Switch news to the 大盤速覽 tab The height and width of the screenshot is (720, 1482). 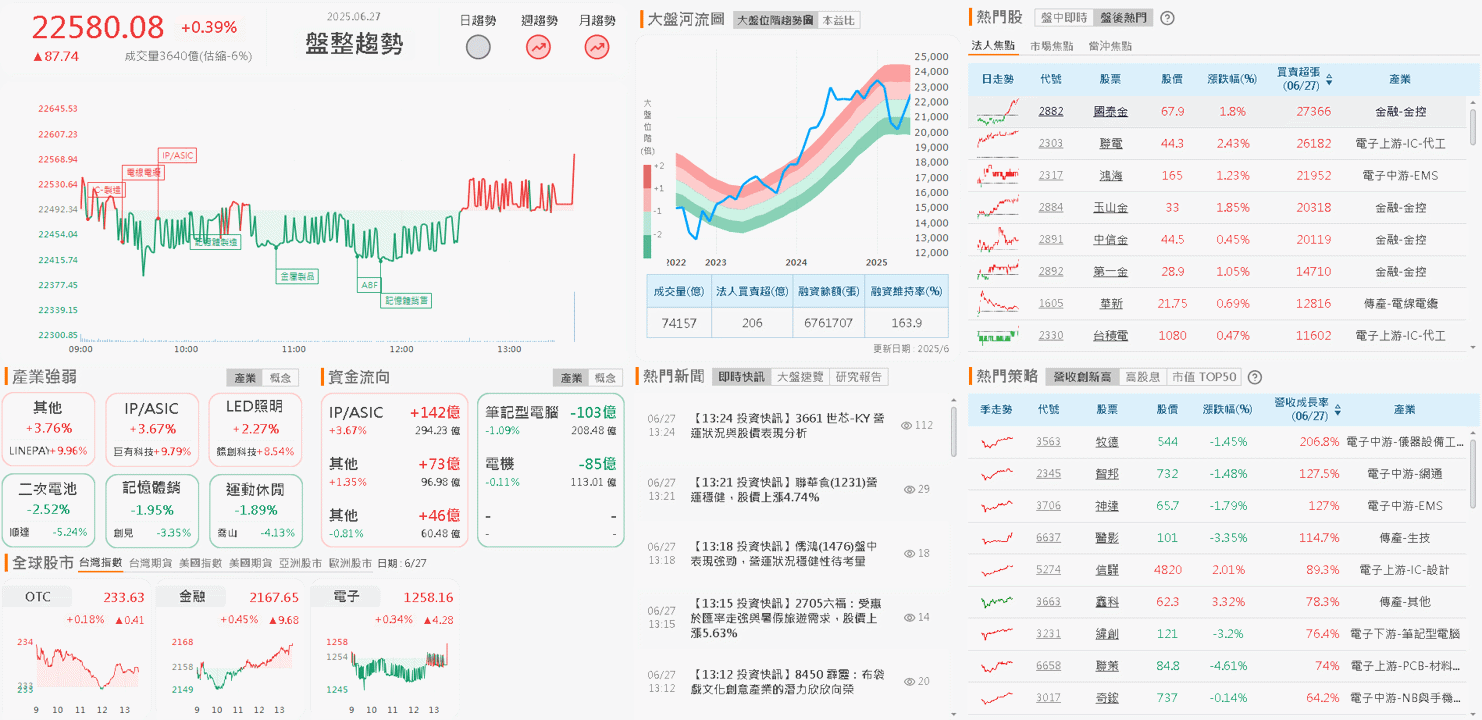pos(800,377)
